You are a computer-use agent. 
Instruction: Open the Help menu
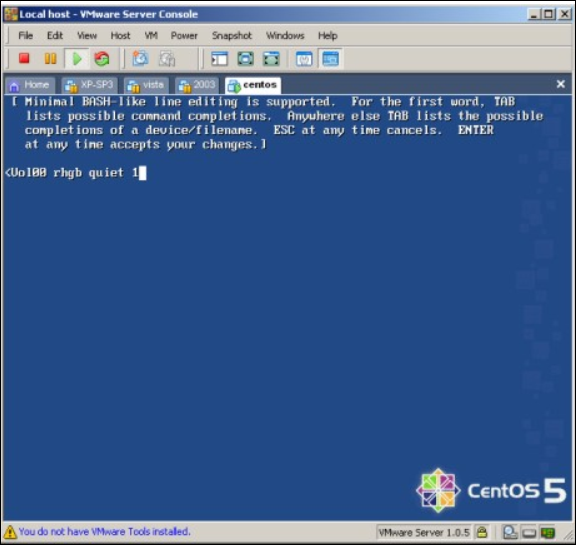point(328,36)
